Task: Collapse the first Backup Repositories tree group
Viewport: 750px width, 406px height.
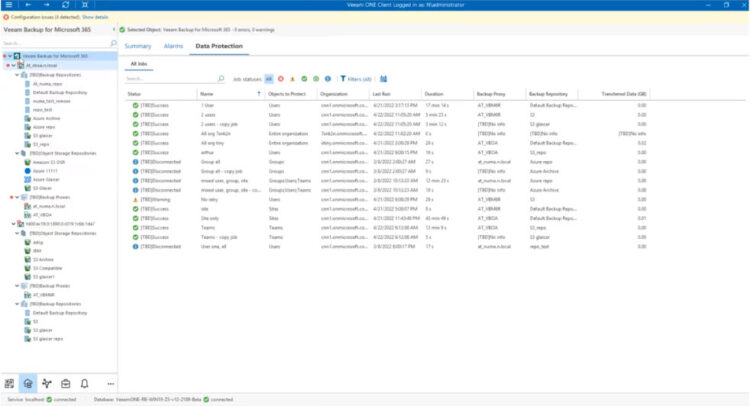Action: (x=17, y=75)
